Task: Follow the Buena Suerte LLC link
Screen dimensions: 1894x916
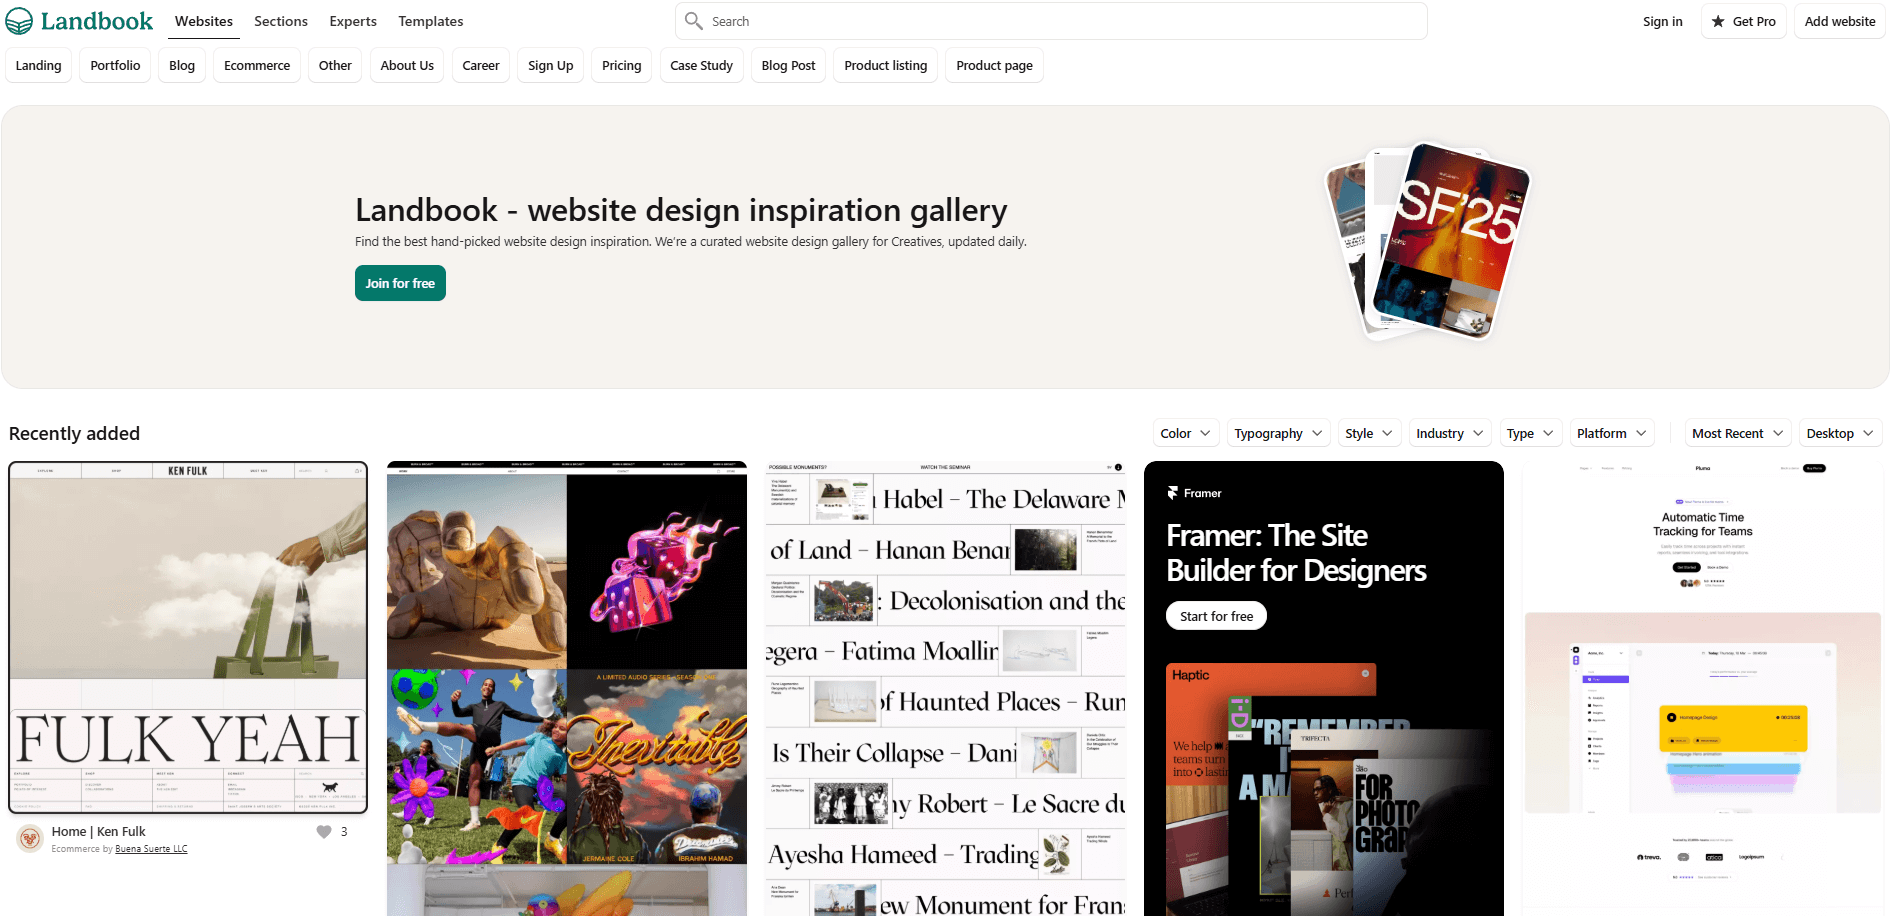Action: coord(151,849)
